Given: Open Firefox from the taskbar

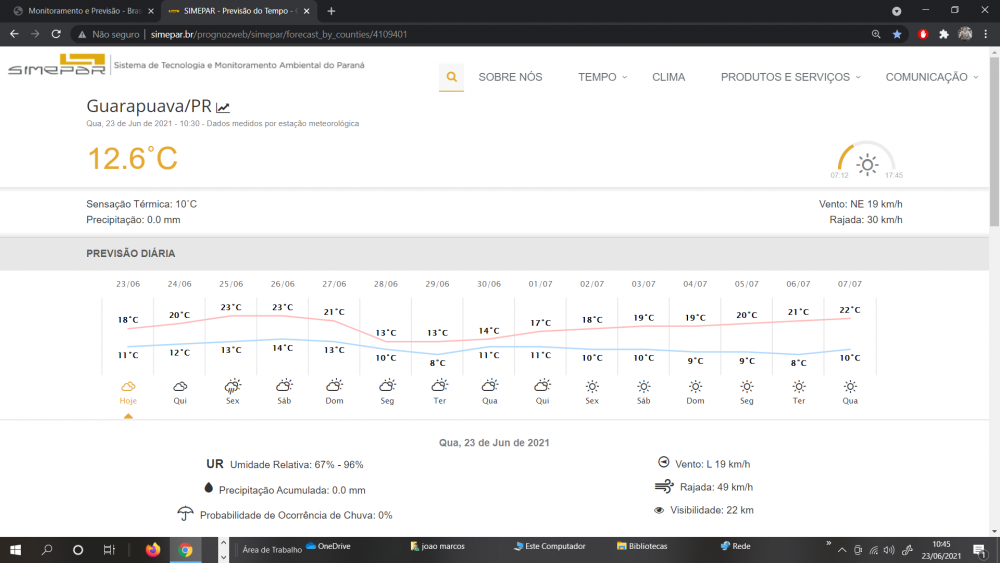Looking at the screenshot, I should [x=153, y=549].
